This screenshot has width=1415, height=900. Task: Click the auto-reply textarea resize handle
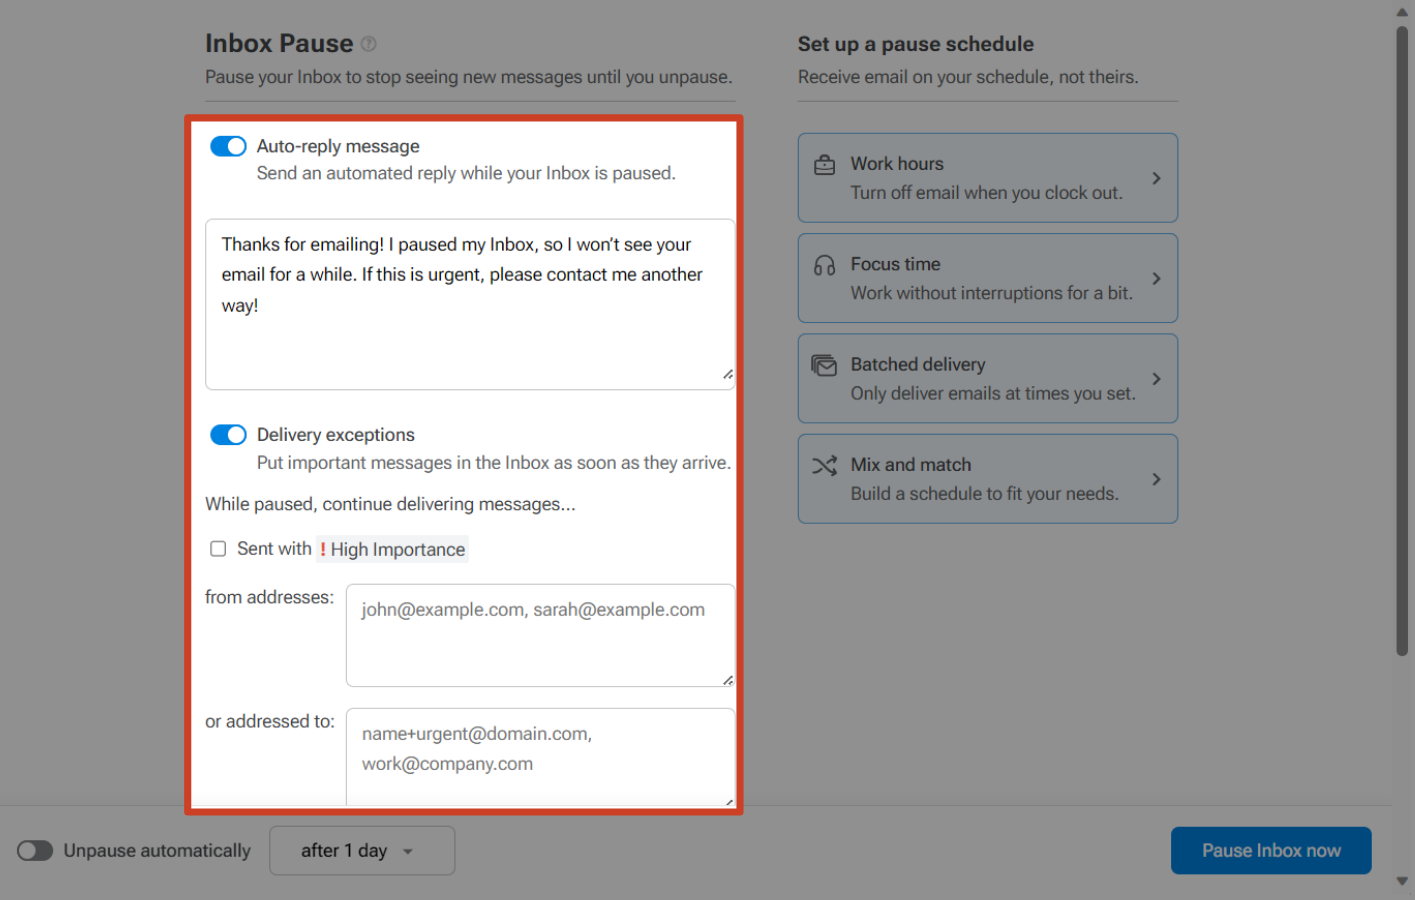click(x=727, y=374)
